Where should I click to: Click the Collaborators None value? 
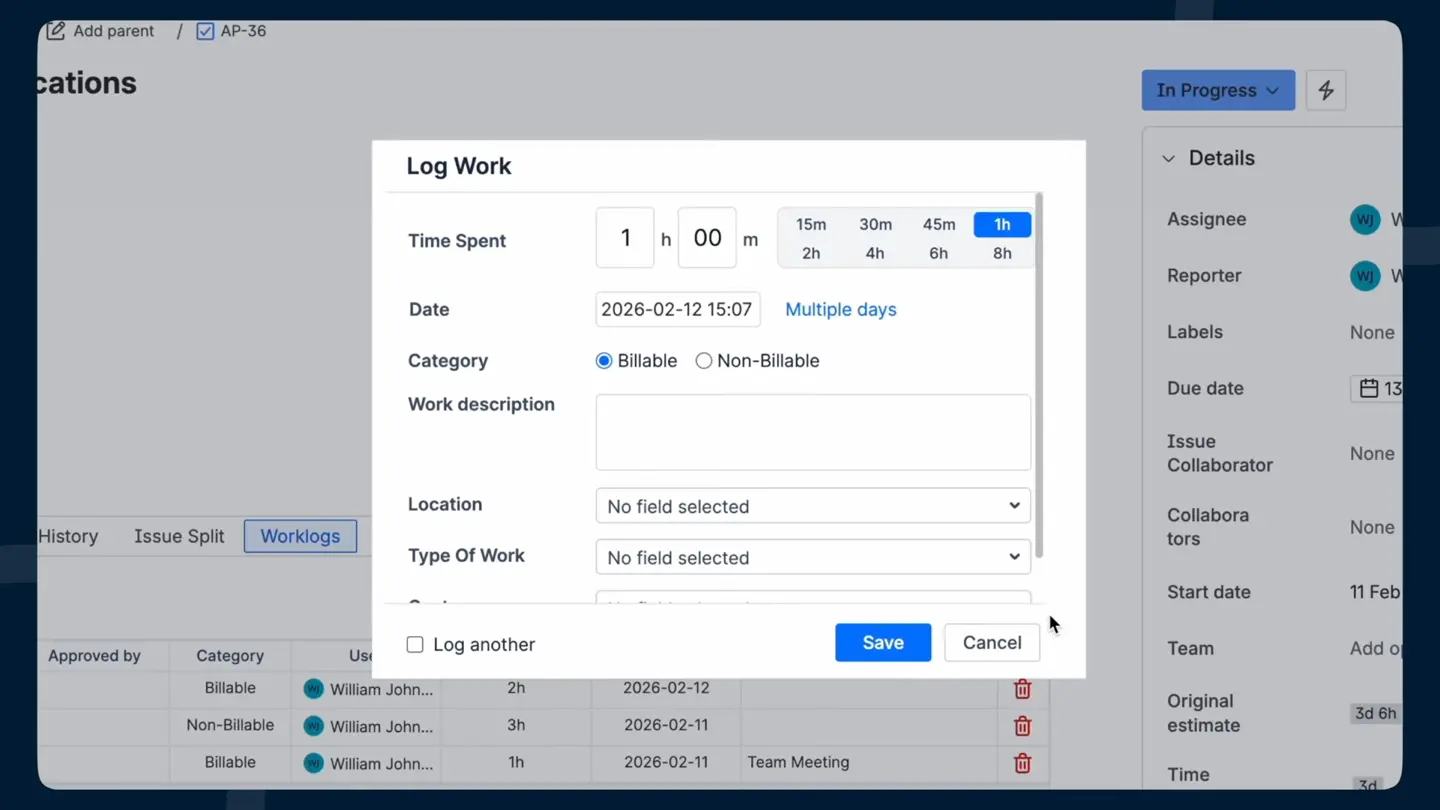1372,528
